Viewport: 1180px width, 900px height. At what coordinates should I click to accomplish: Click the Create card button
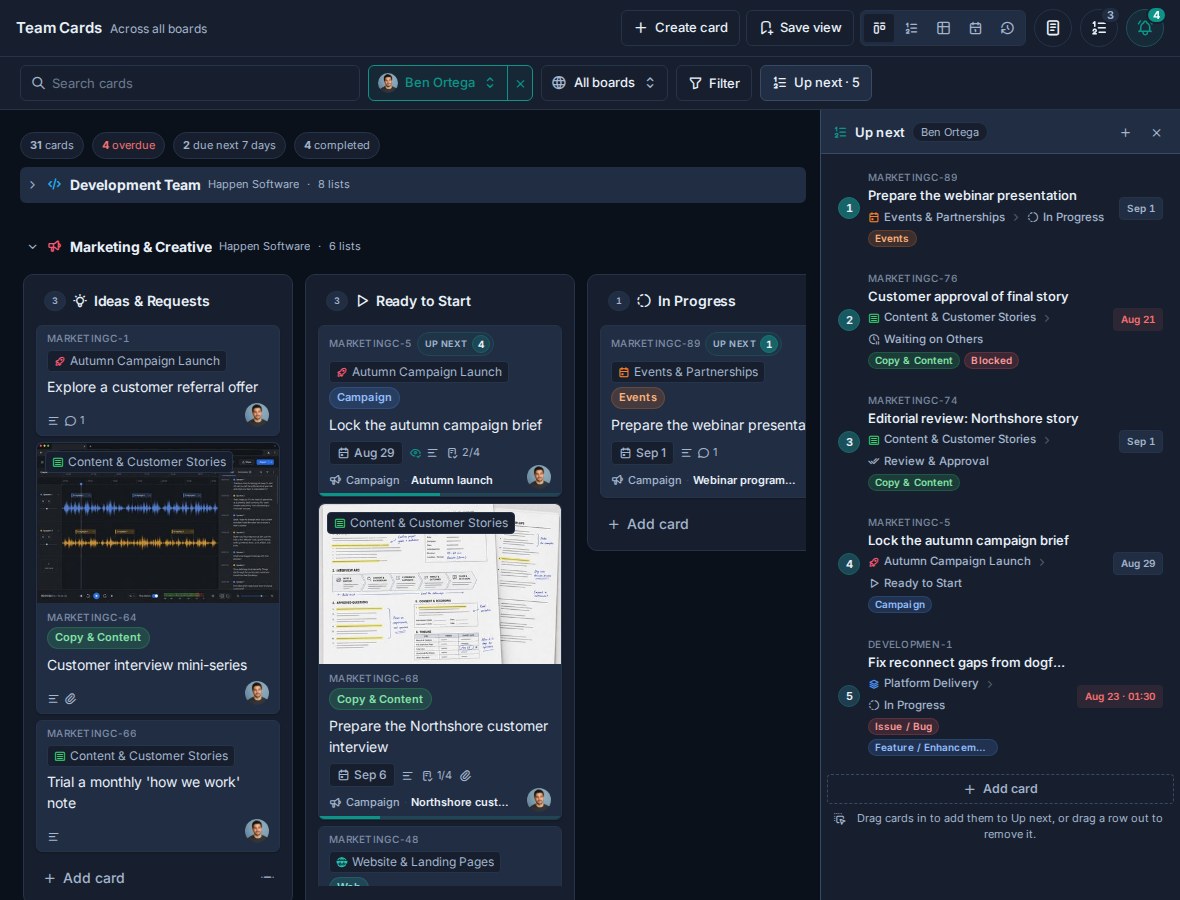[680, 28]
